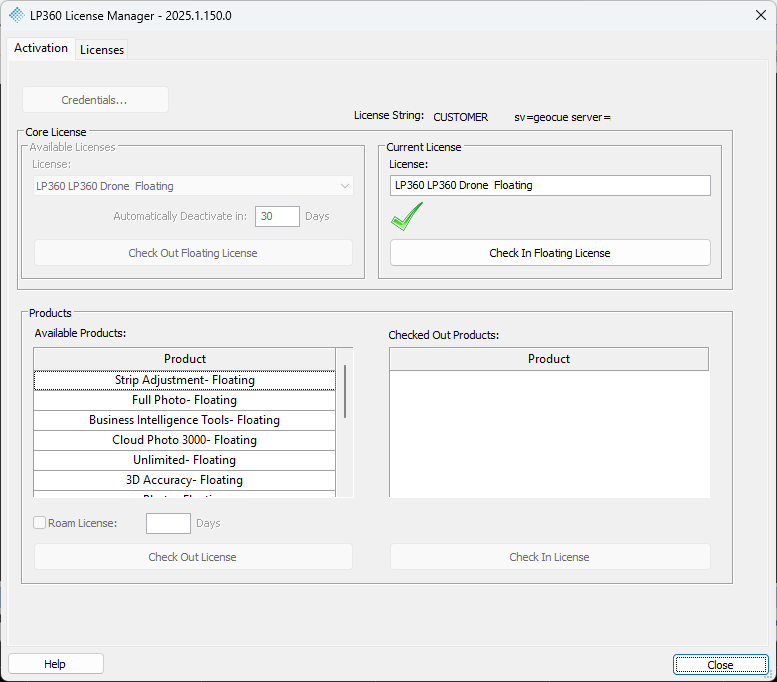Select Strip Adjustment- Floating product row
Screen dimensions: 777x682
185,380
